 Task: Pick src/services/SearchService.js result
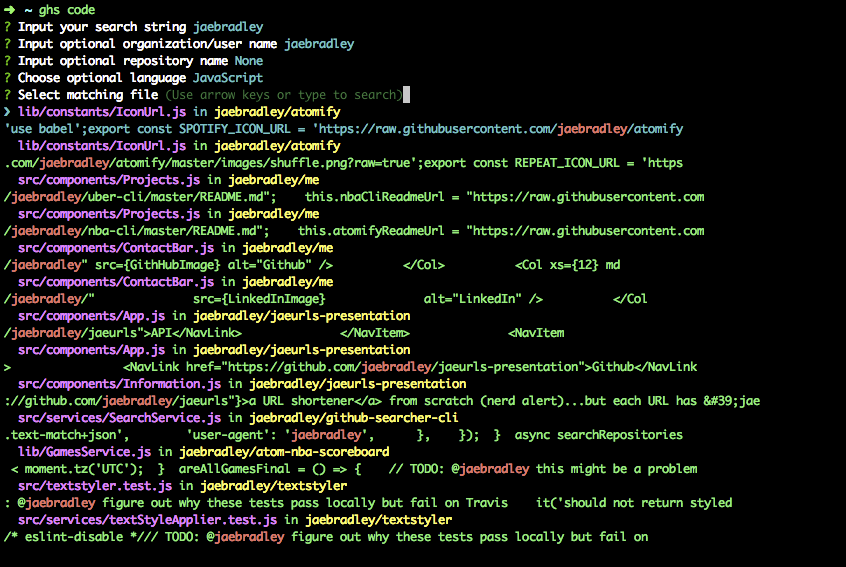pos(238,418)
